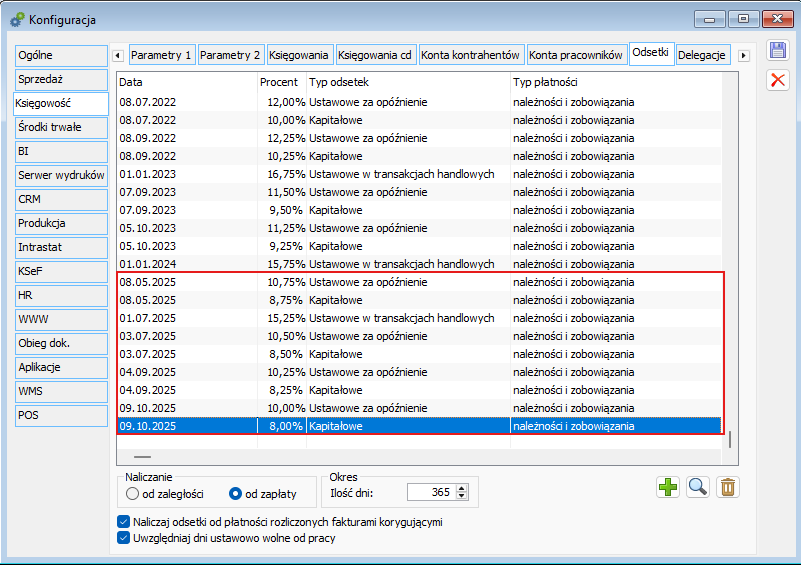Viewport: 801px width, 565px height.
Task: Select the 'od zapłaty' radio option
Action: coord(236,493)
